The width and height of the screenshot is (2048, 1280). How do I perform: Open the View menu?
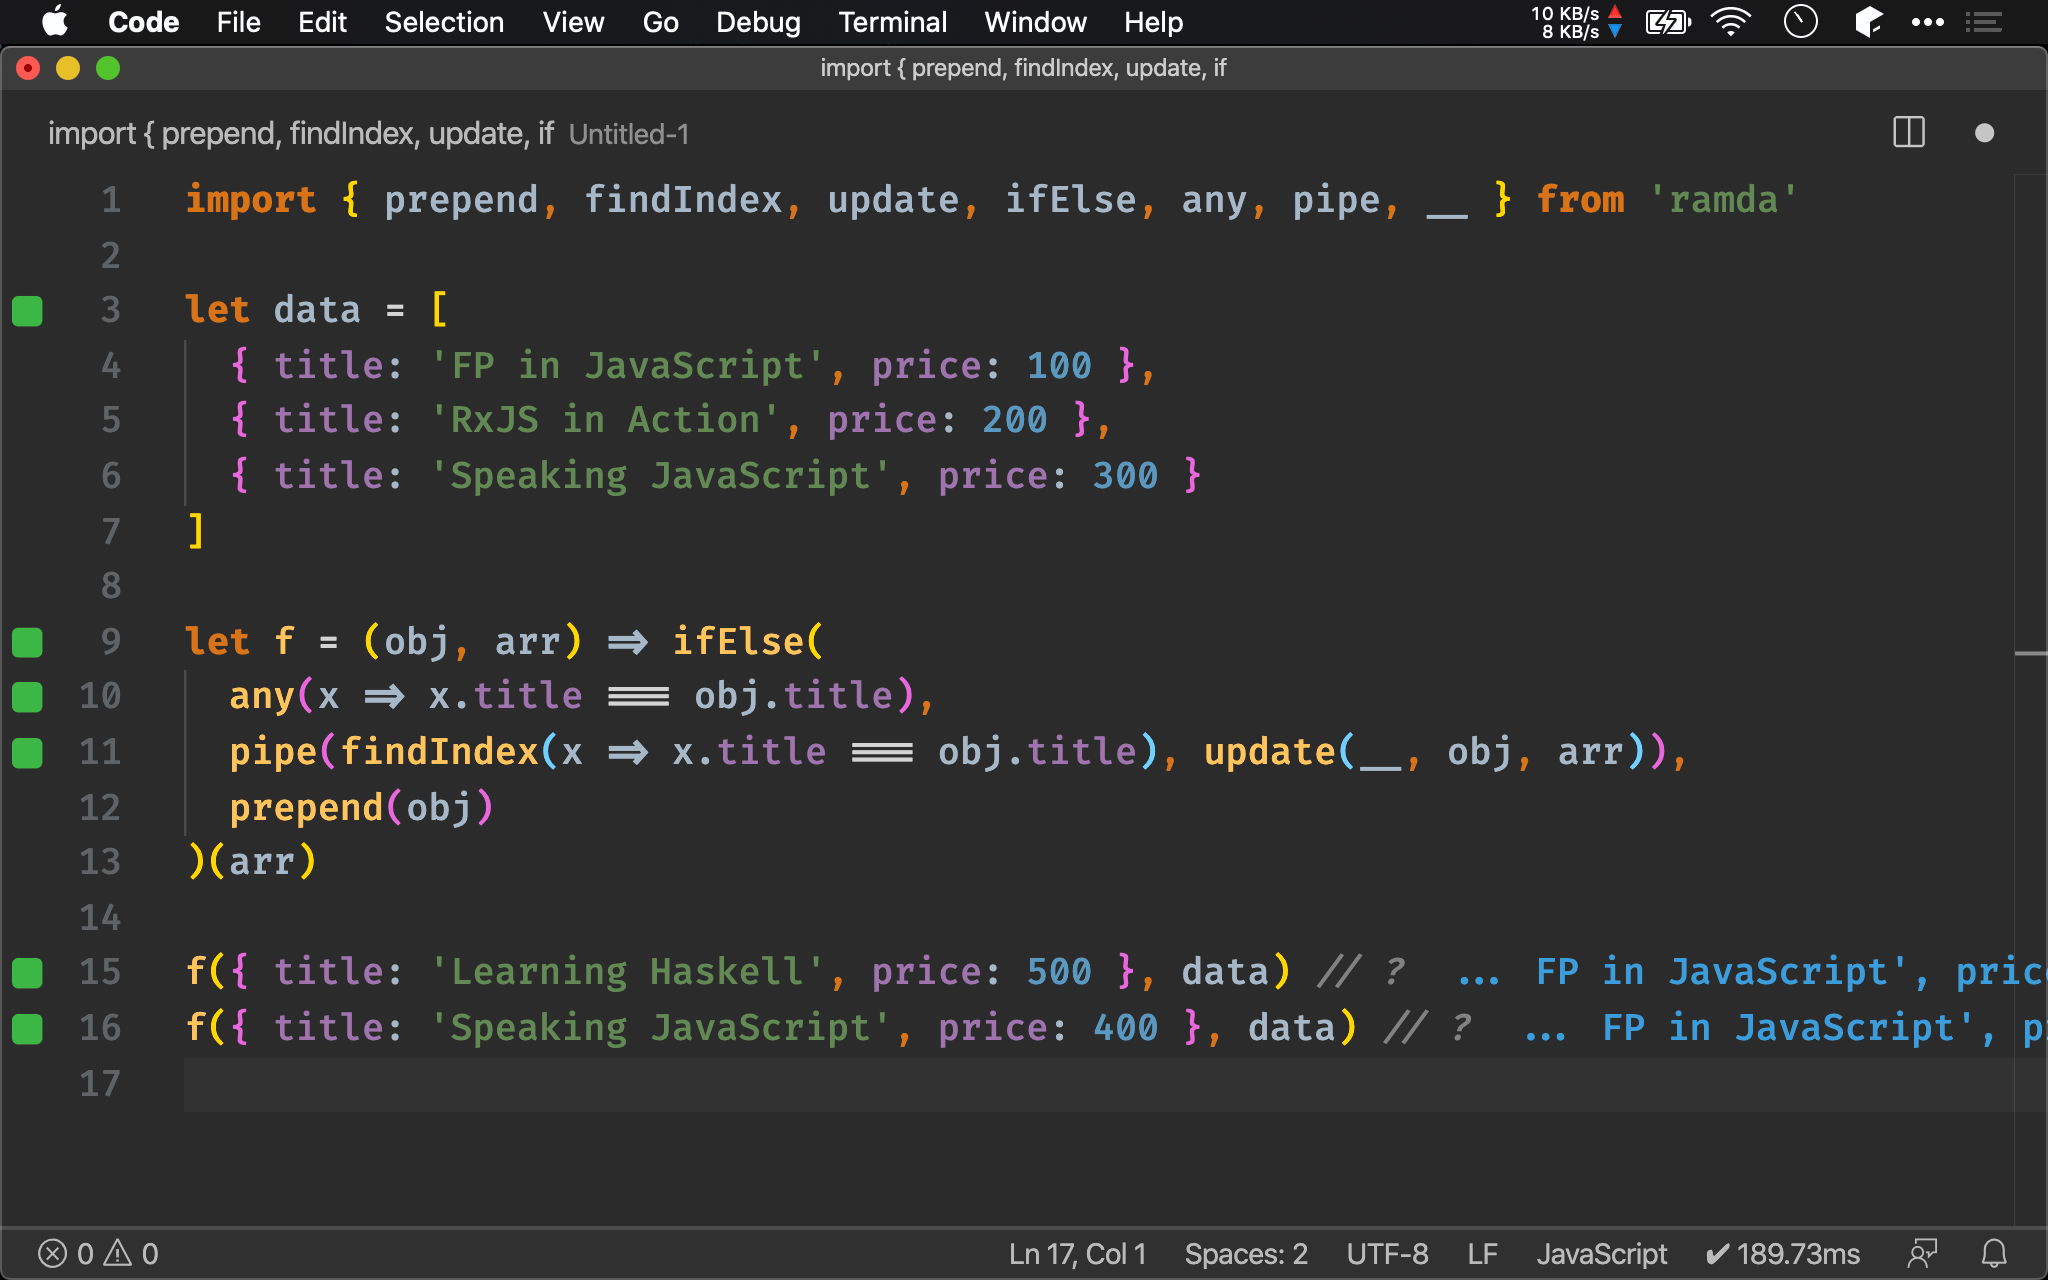pyautogui.click(x=573, y=22)
